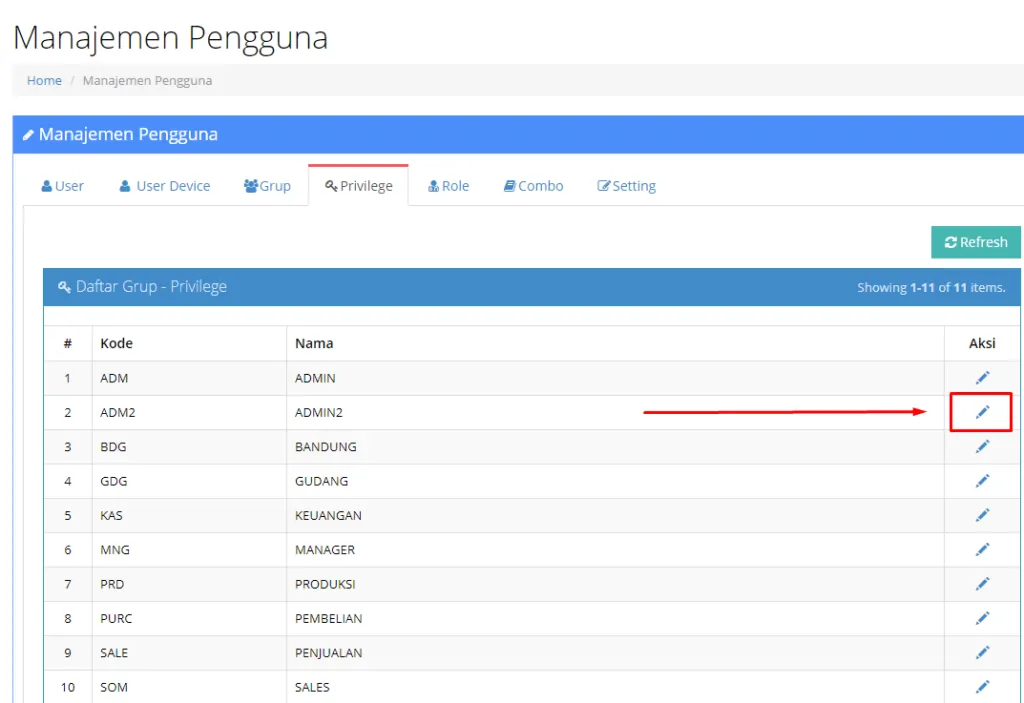
Task: Go to the Role tab
Action: 449,186
